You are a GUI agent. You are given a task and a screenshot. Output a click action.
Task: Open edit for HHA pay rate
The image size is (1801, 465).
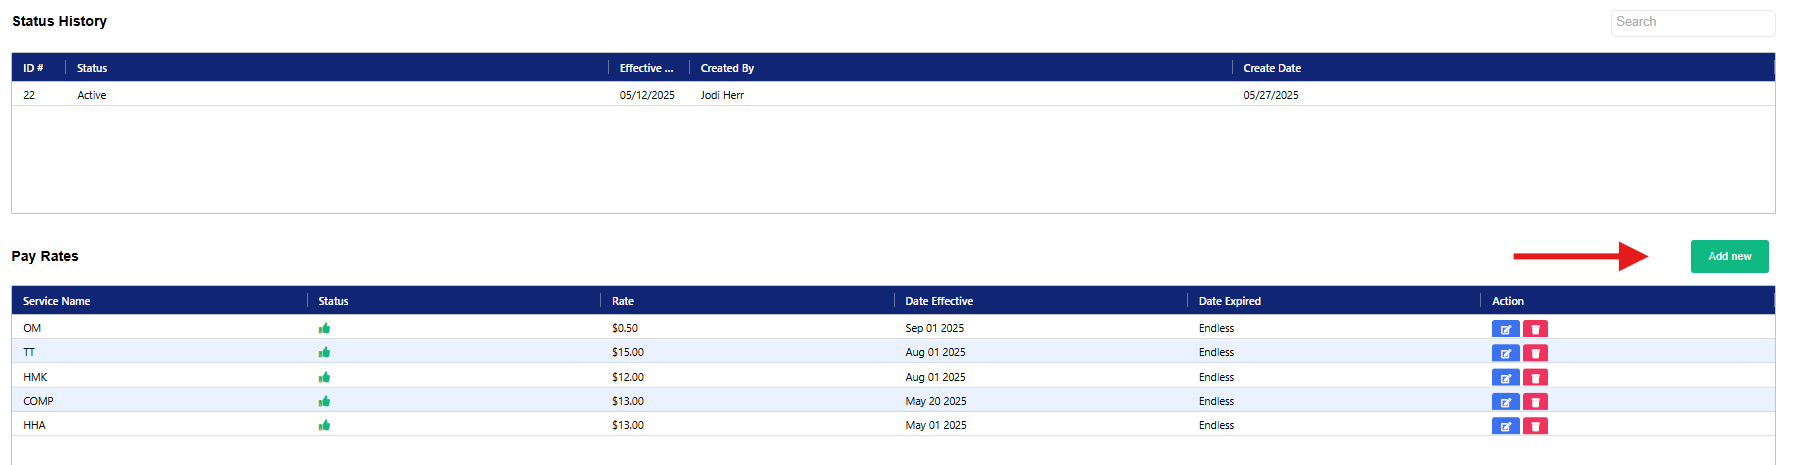[1505, 426]
